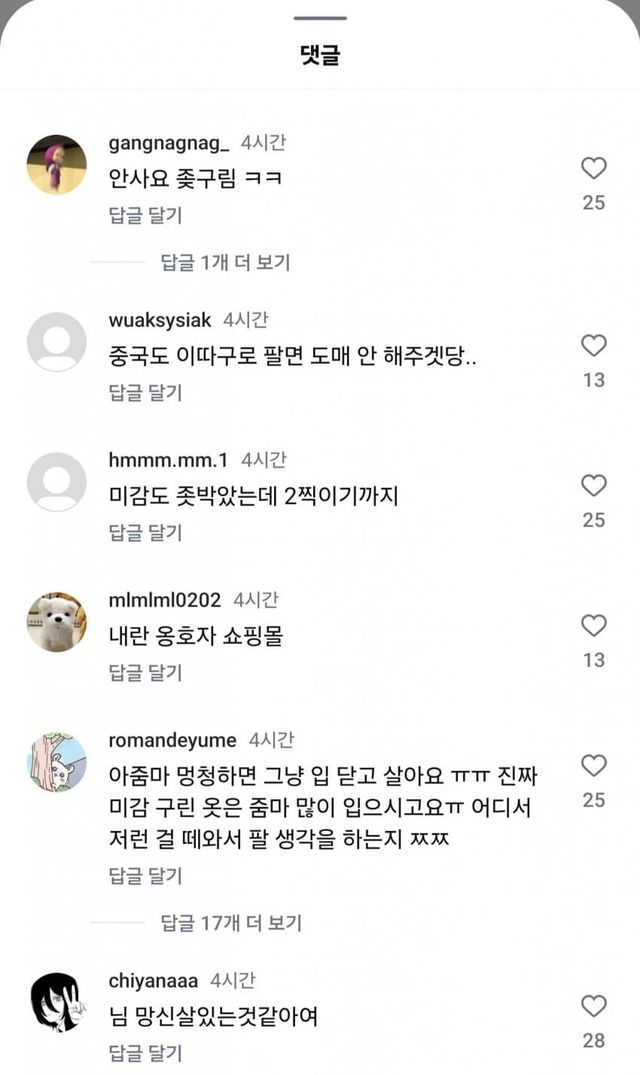
Task: Tap the drag handle above 댓글
Action: (320, 18)
